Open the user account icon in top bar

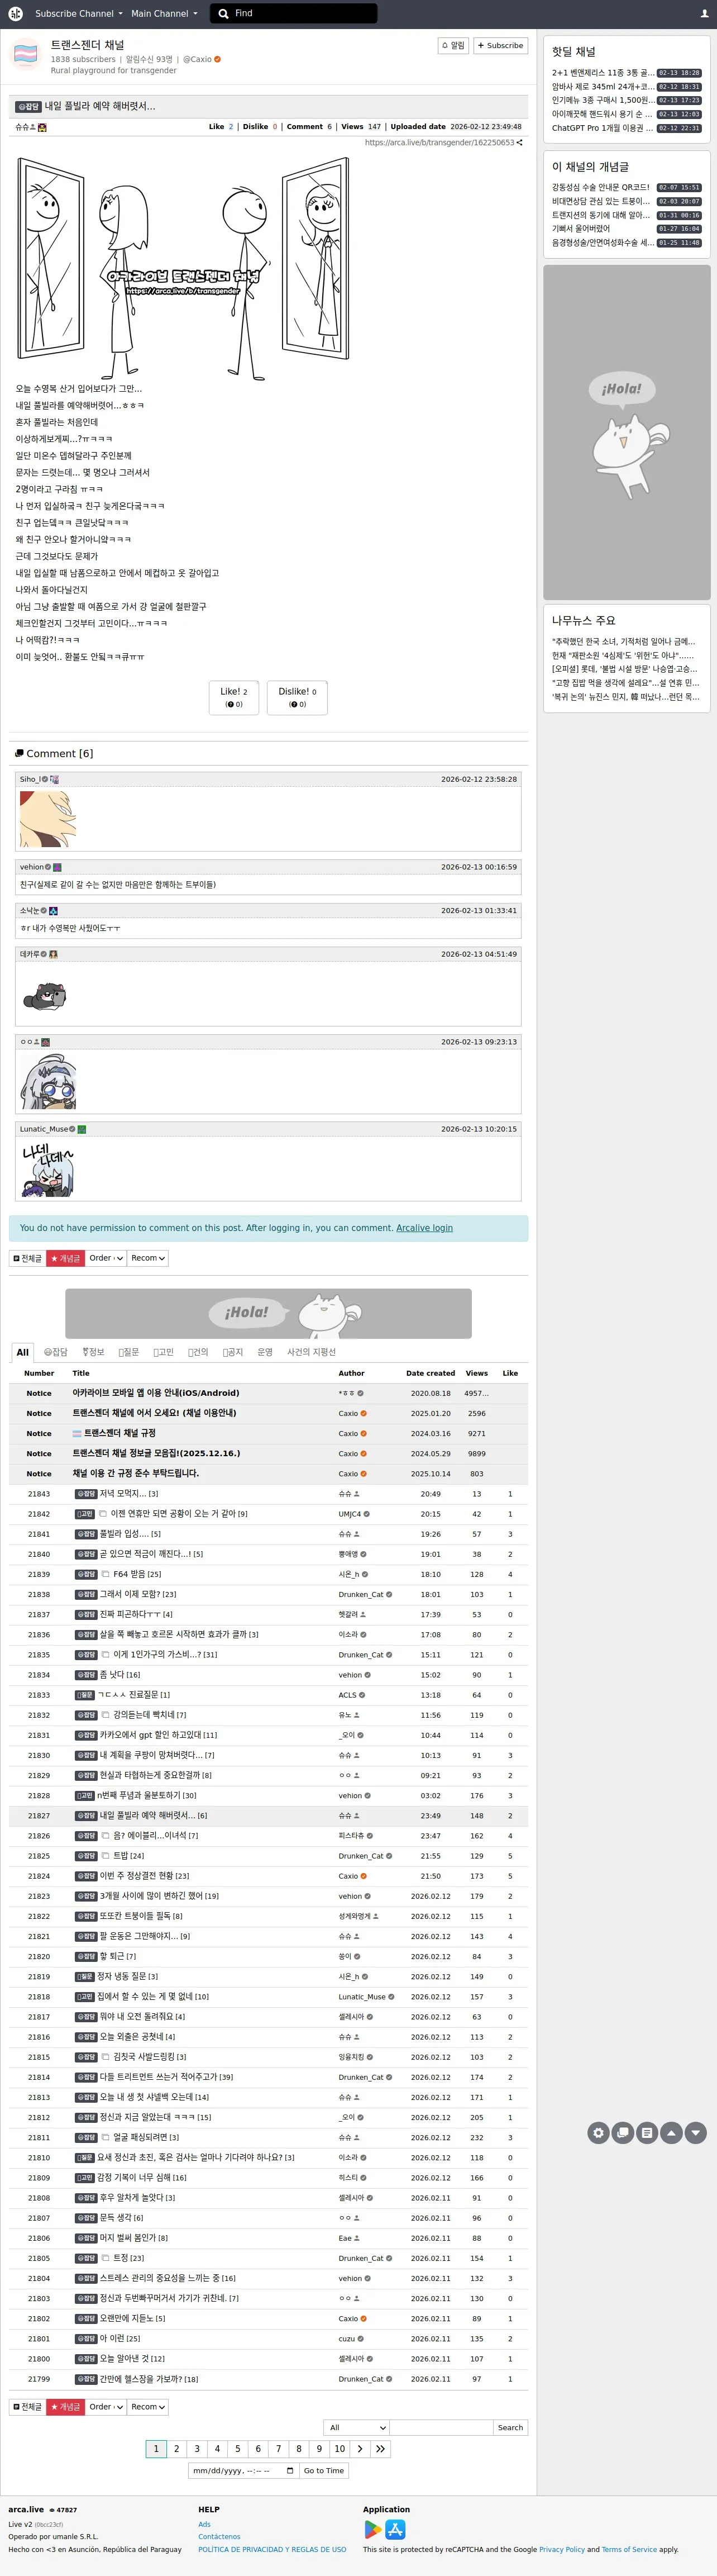click(704, 14)
